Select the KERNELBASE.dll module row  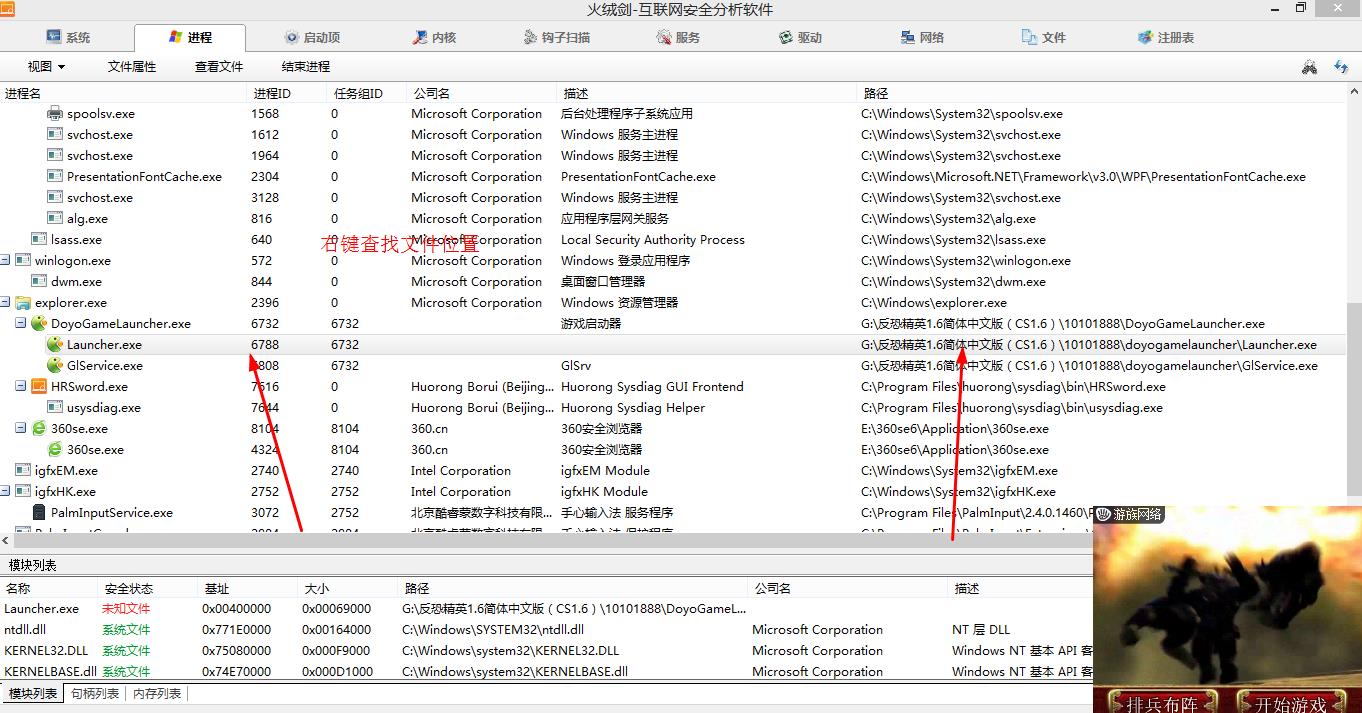[x=546, y=672]
